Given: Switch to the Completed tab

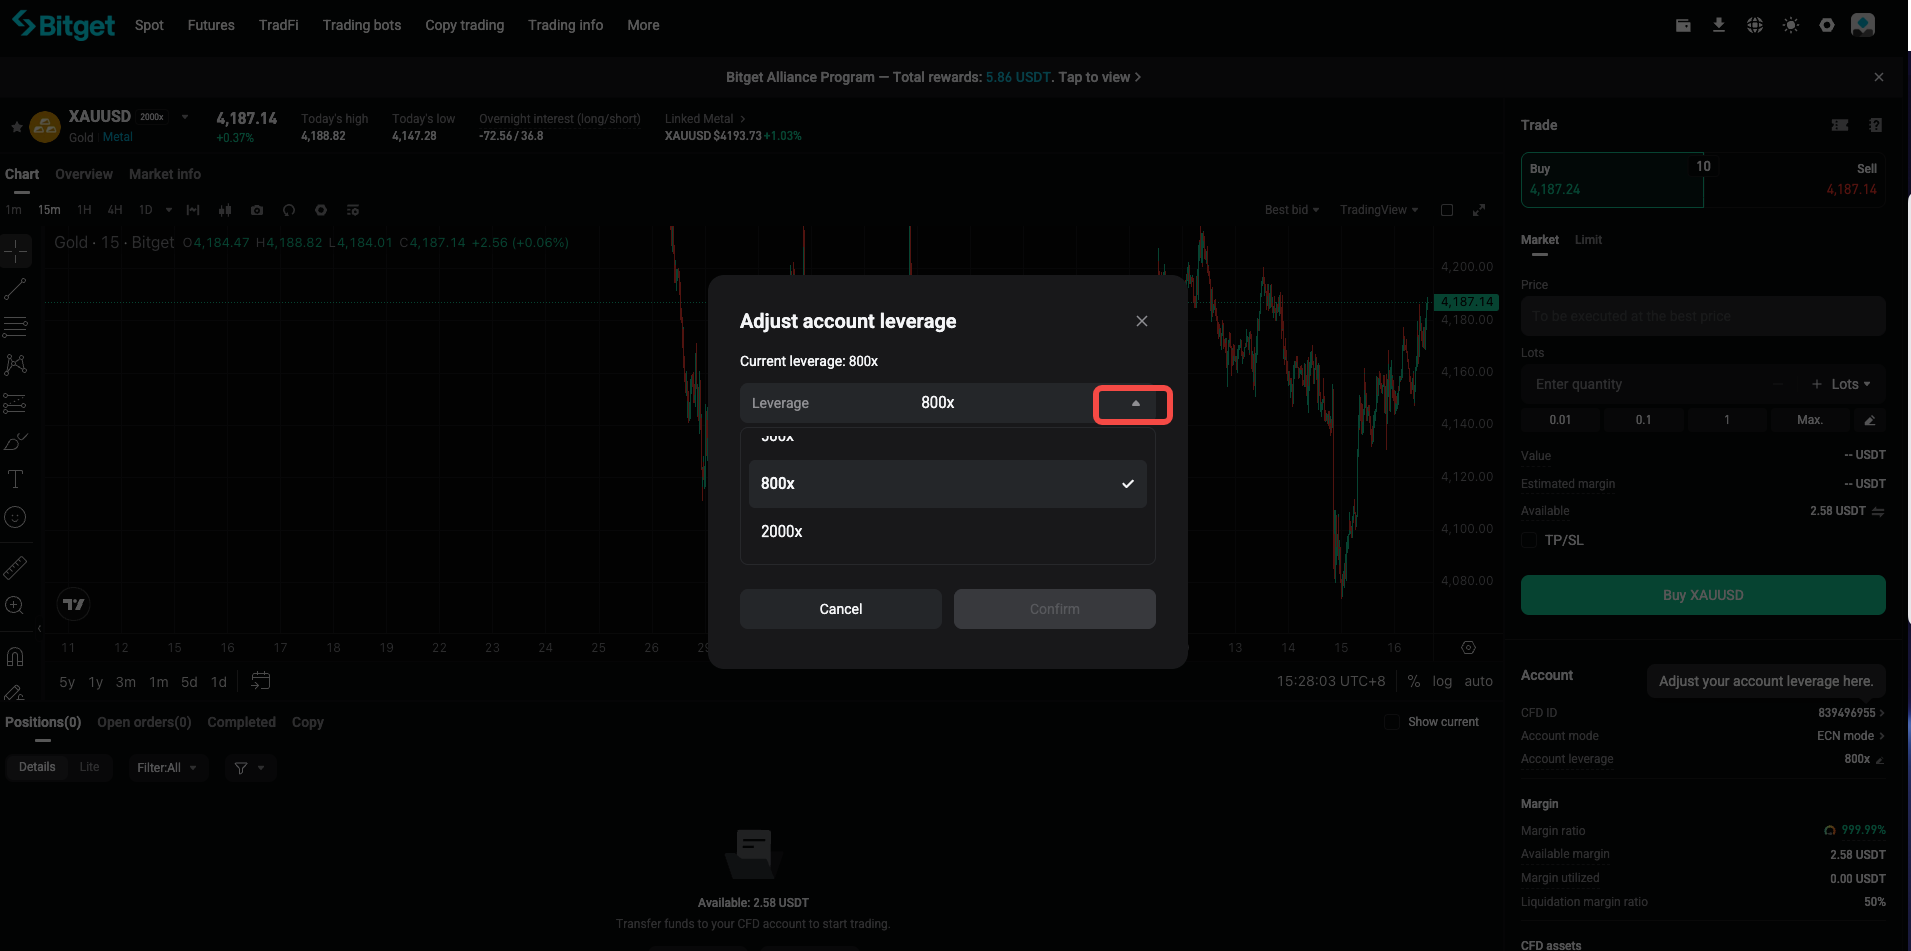Looking at the screenshot, I should [x=241, y=722].
